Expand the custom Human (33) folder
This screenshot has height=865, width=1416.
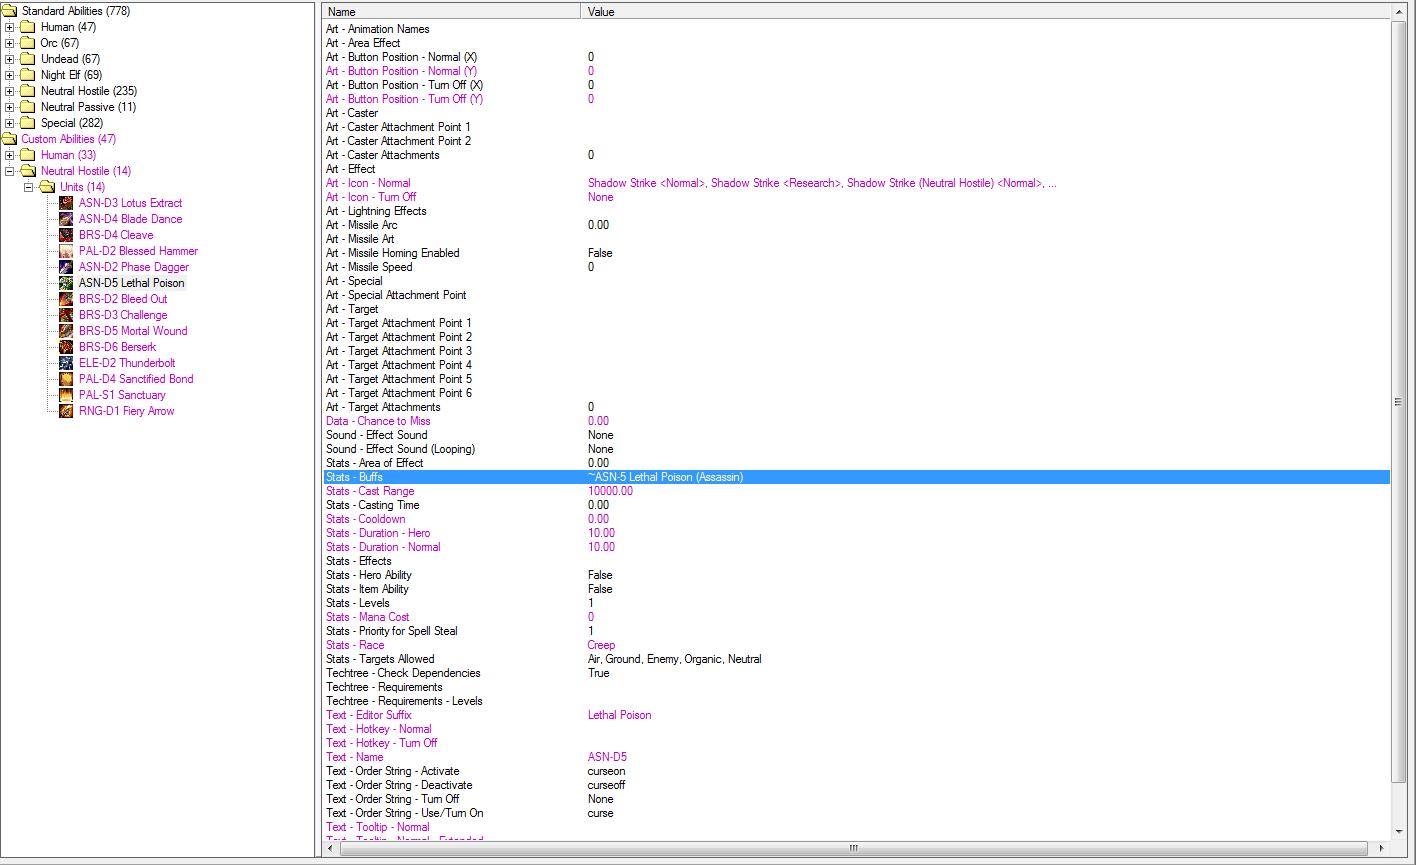[x=10, y=155]
